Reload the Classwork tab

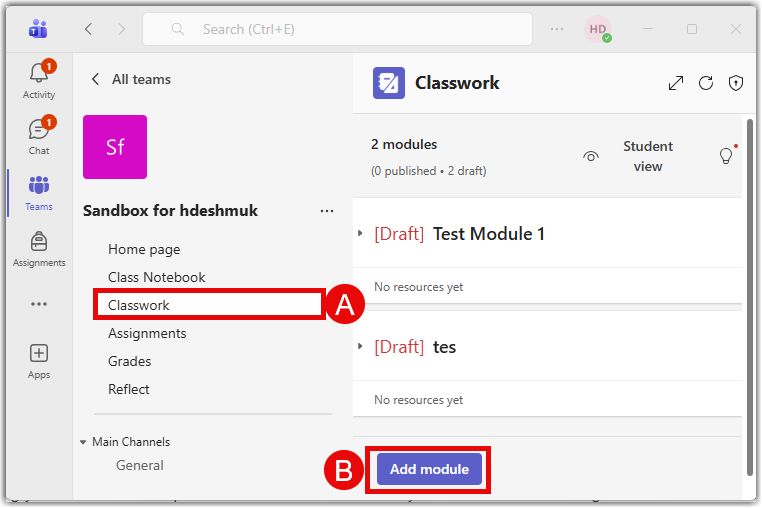click(706, 83)
